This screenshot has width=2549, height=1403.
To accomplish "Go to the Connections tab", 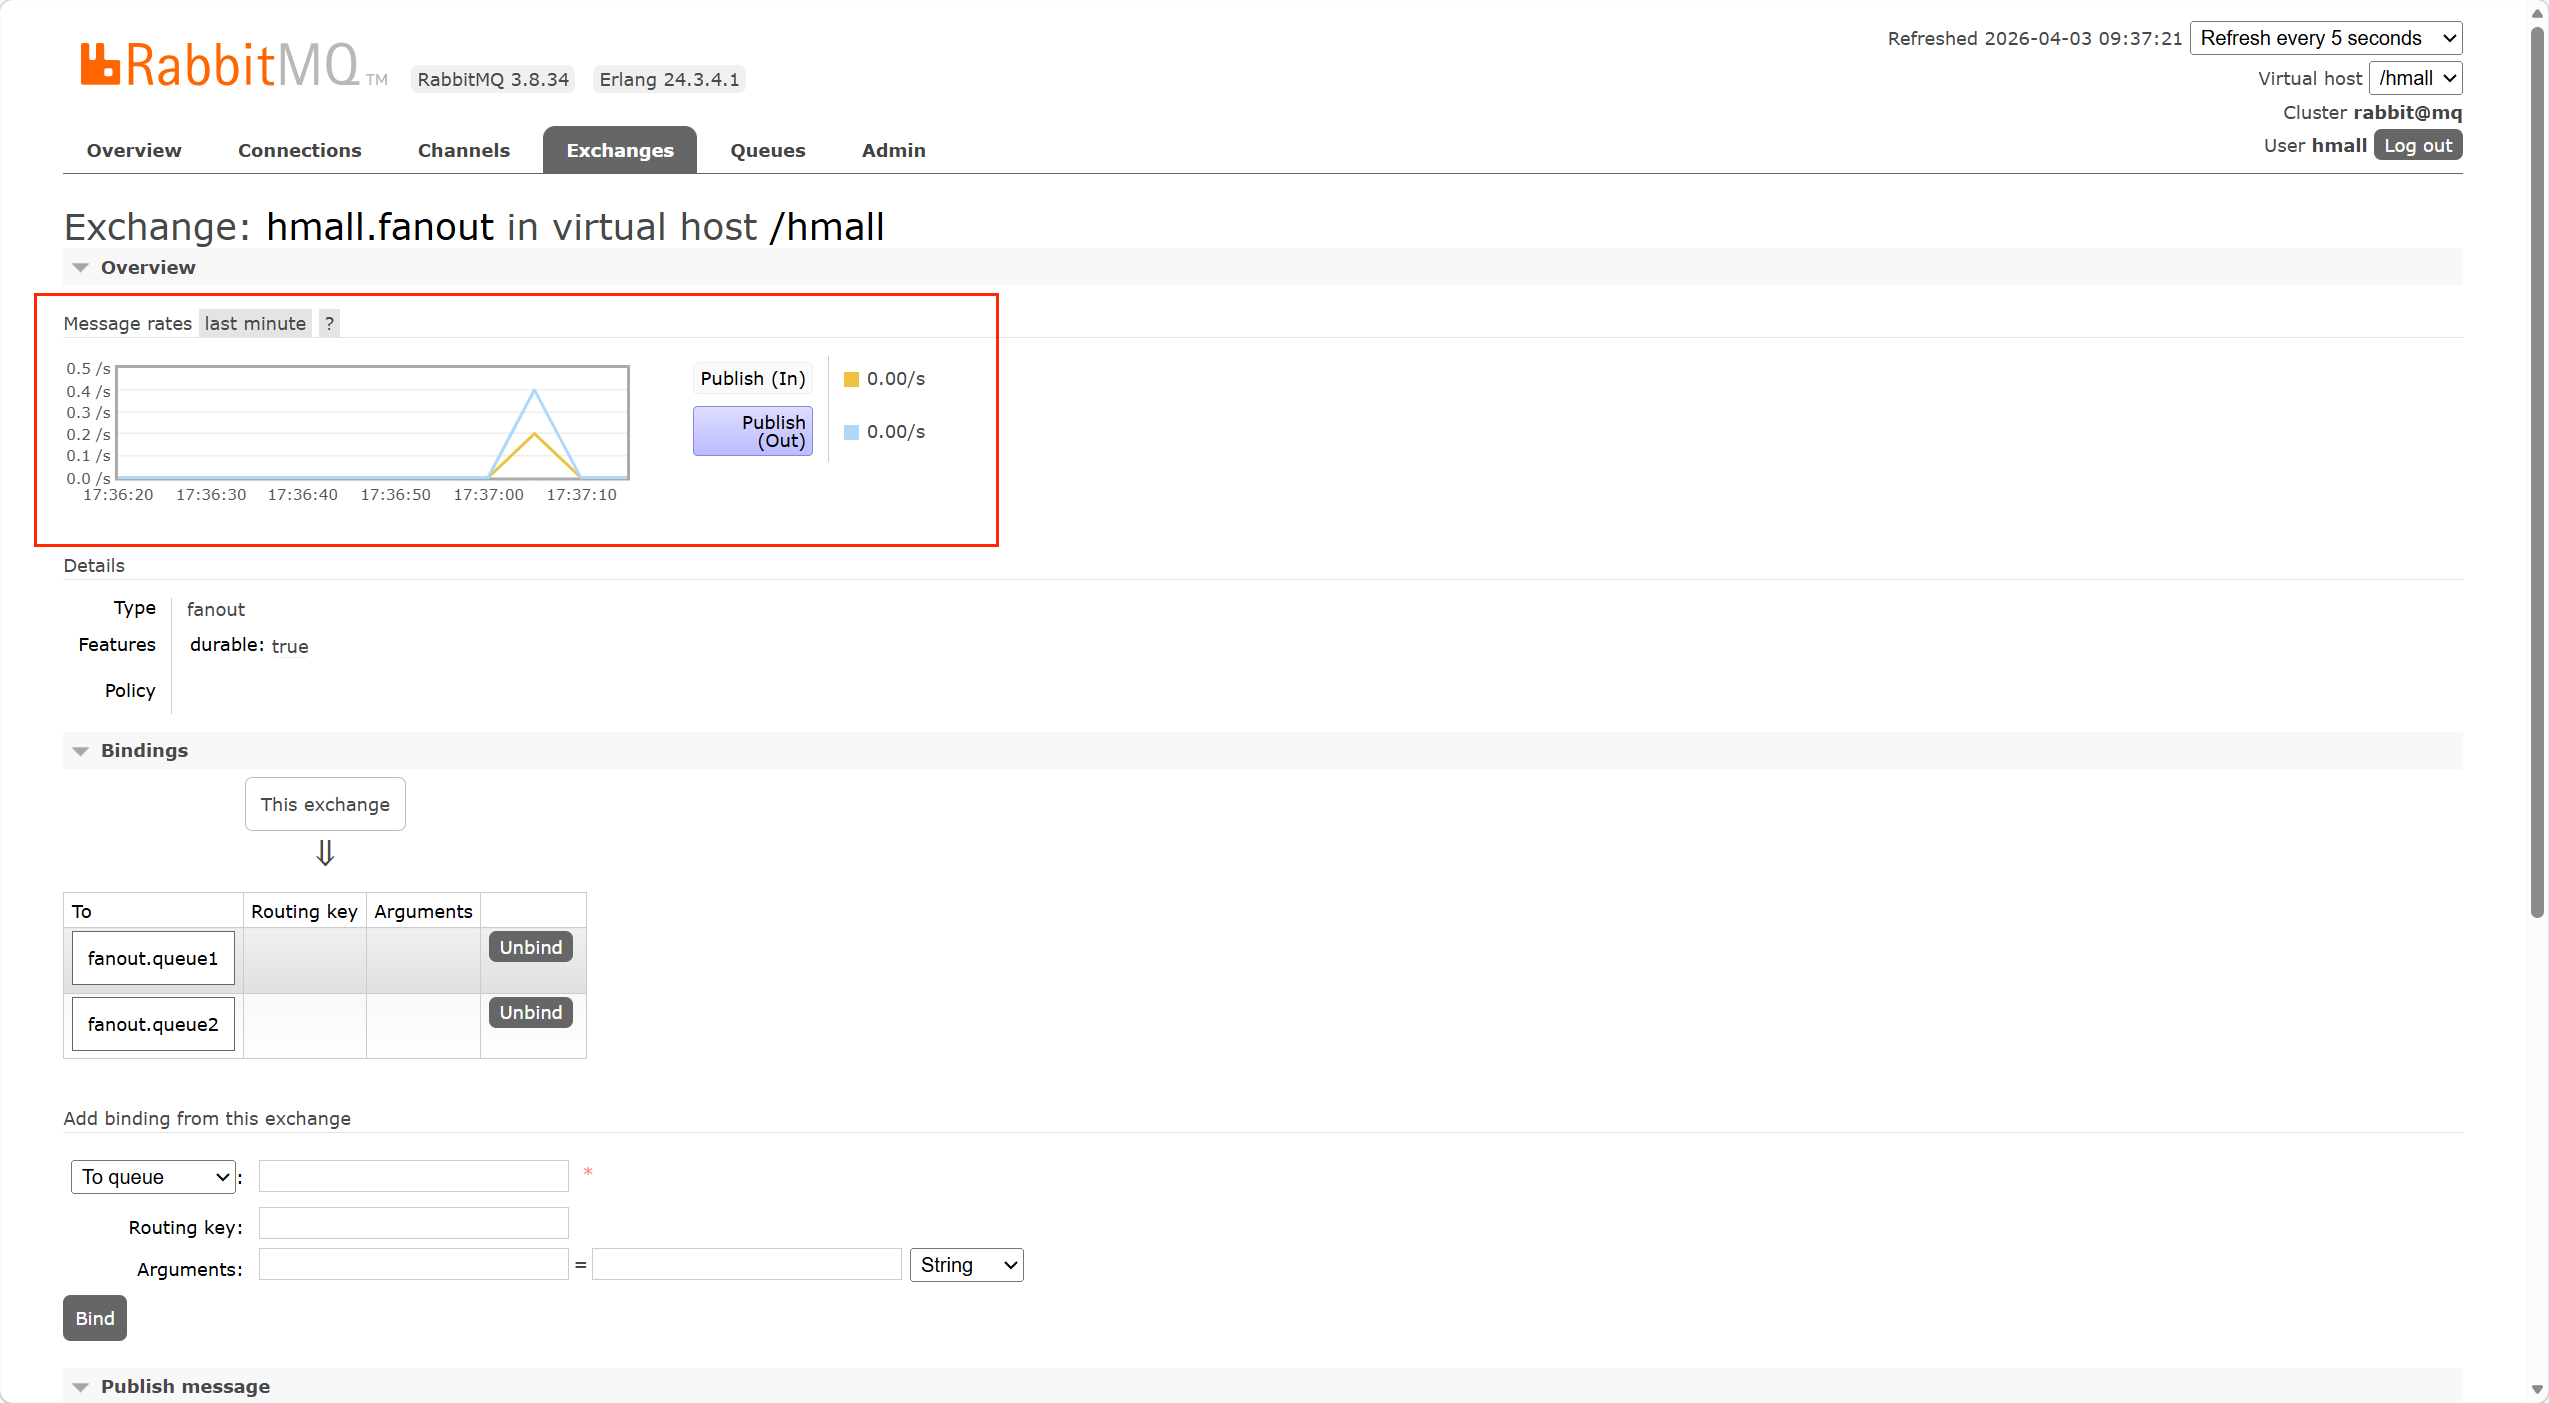I will [x=299, y=150].
